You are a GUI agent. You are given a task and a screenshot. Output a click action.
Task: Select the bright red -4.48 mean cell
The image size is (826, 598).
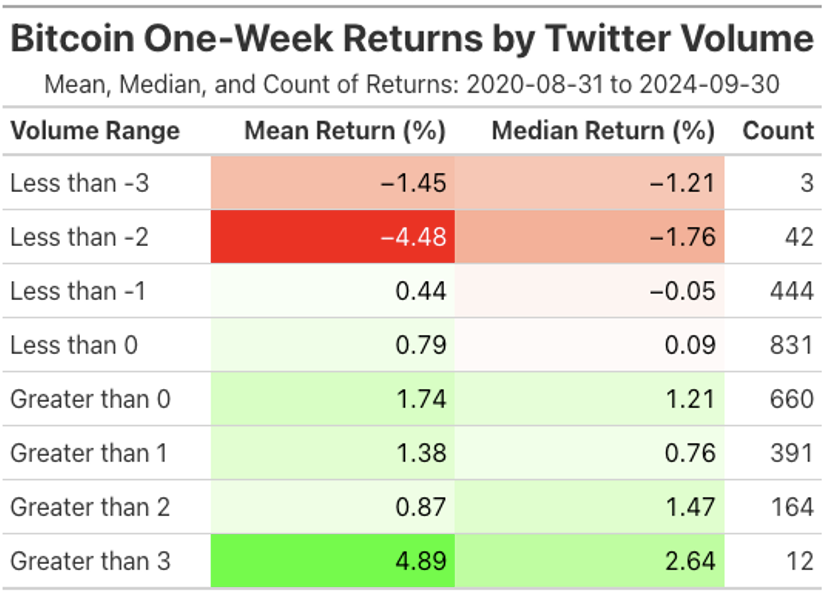pyautogui.click(x=333, y=237)
